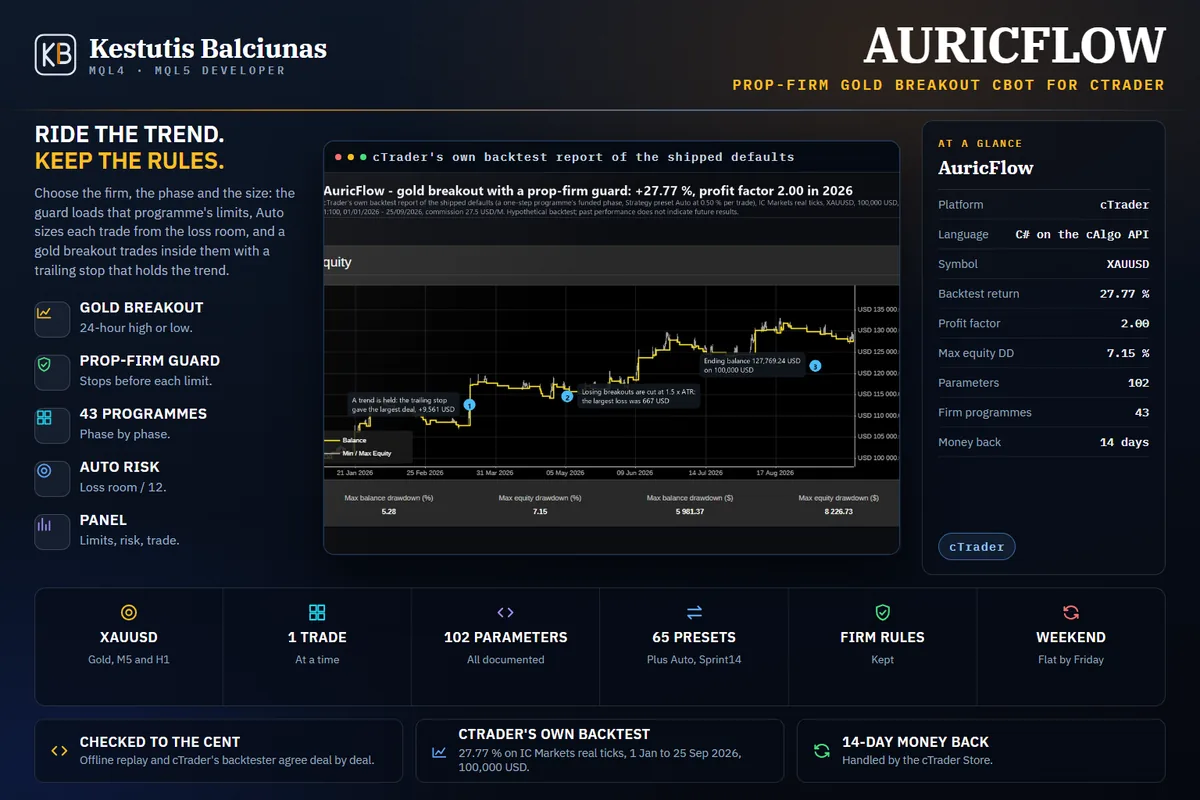This screenshot has width=1200, height=800.
Task: Click the Panel bars icon
Action: pyautogui.click(x=44, y=524)
